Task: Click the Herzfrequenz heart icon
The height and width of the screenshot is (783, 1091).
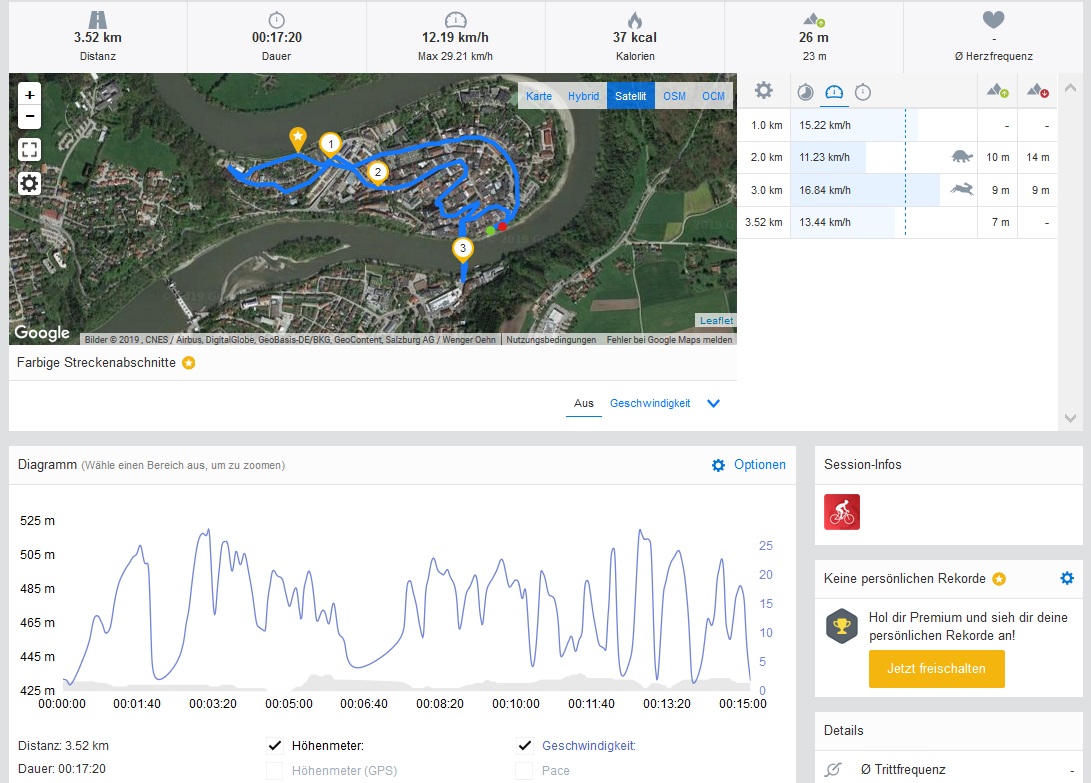Action: tap(993, 19)
